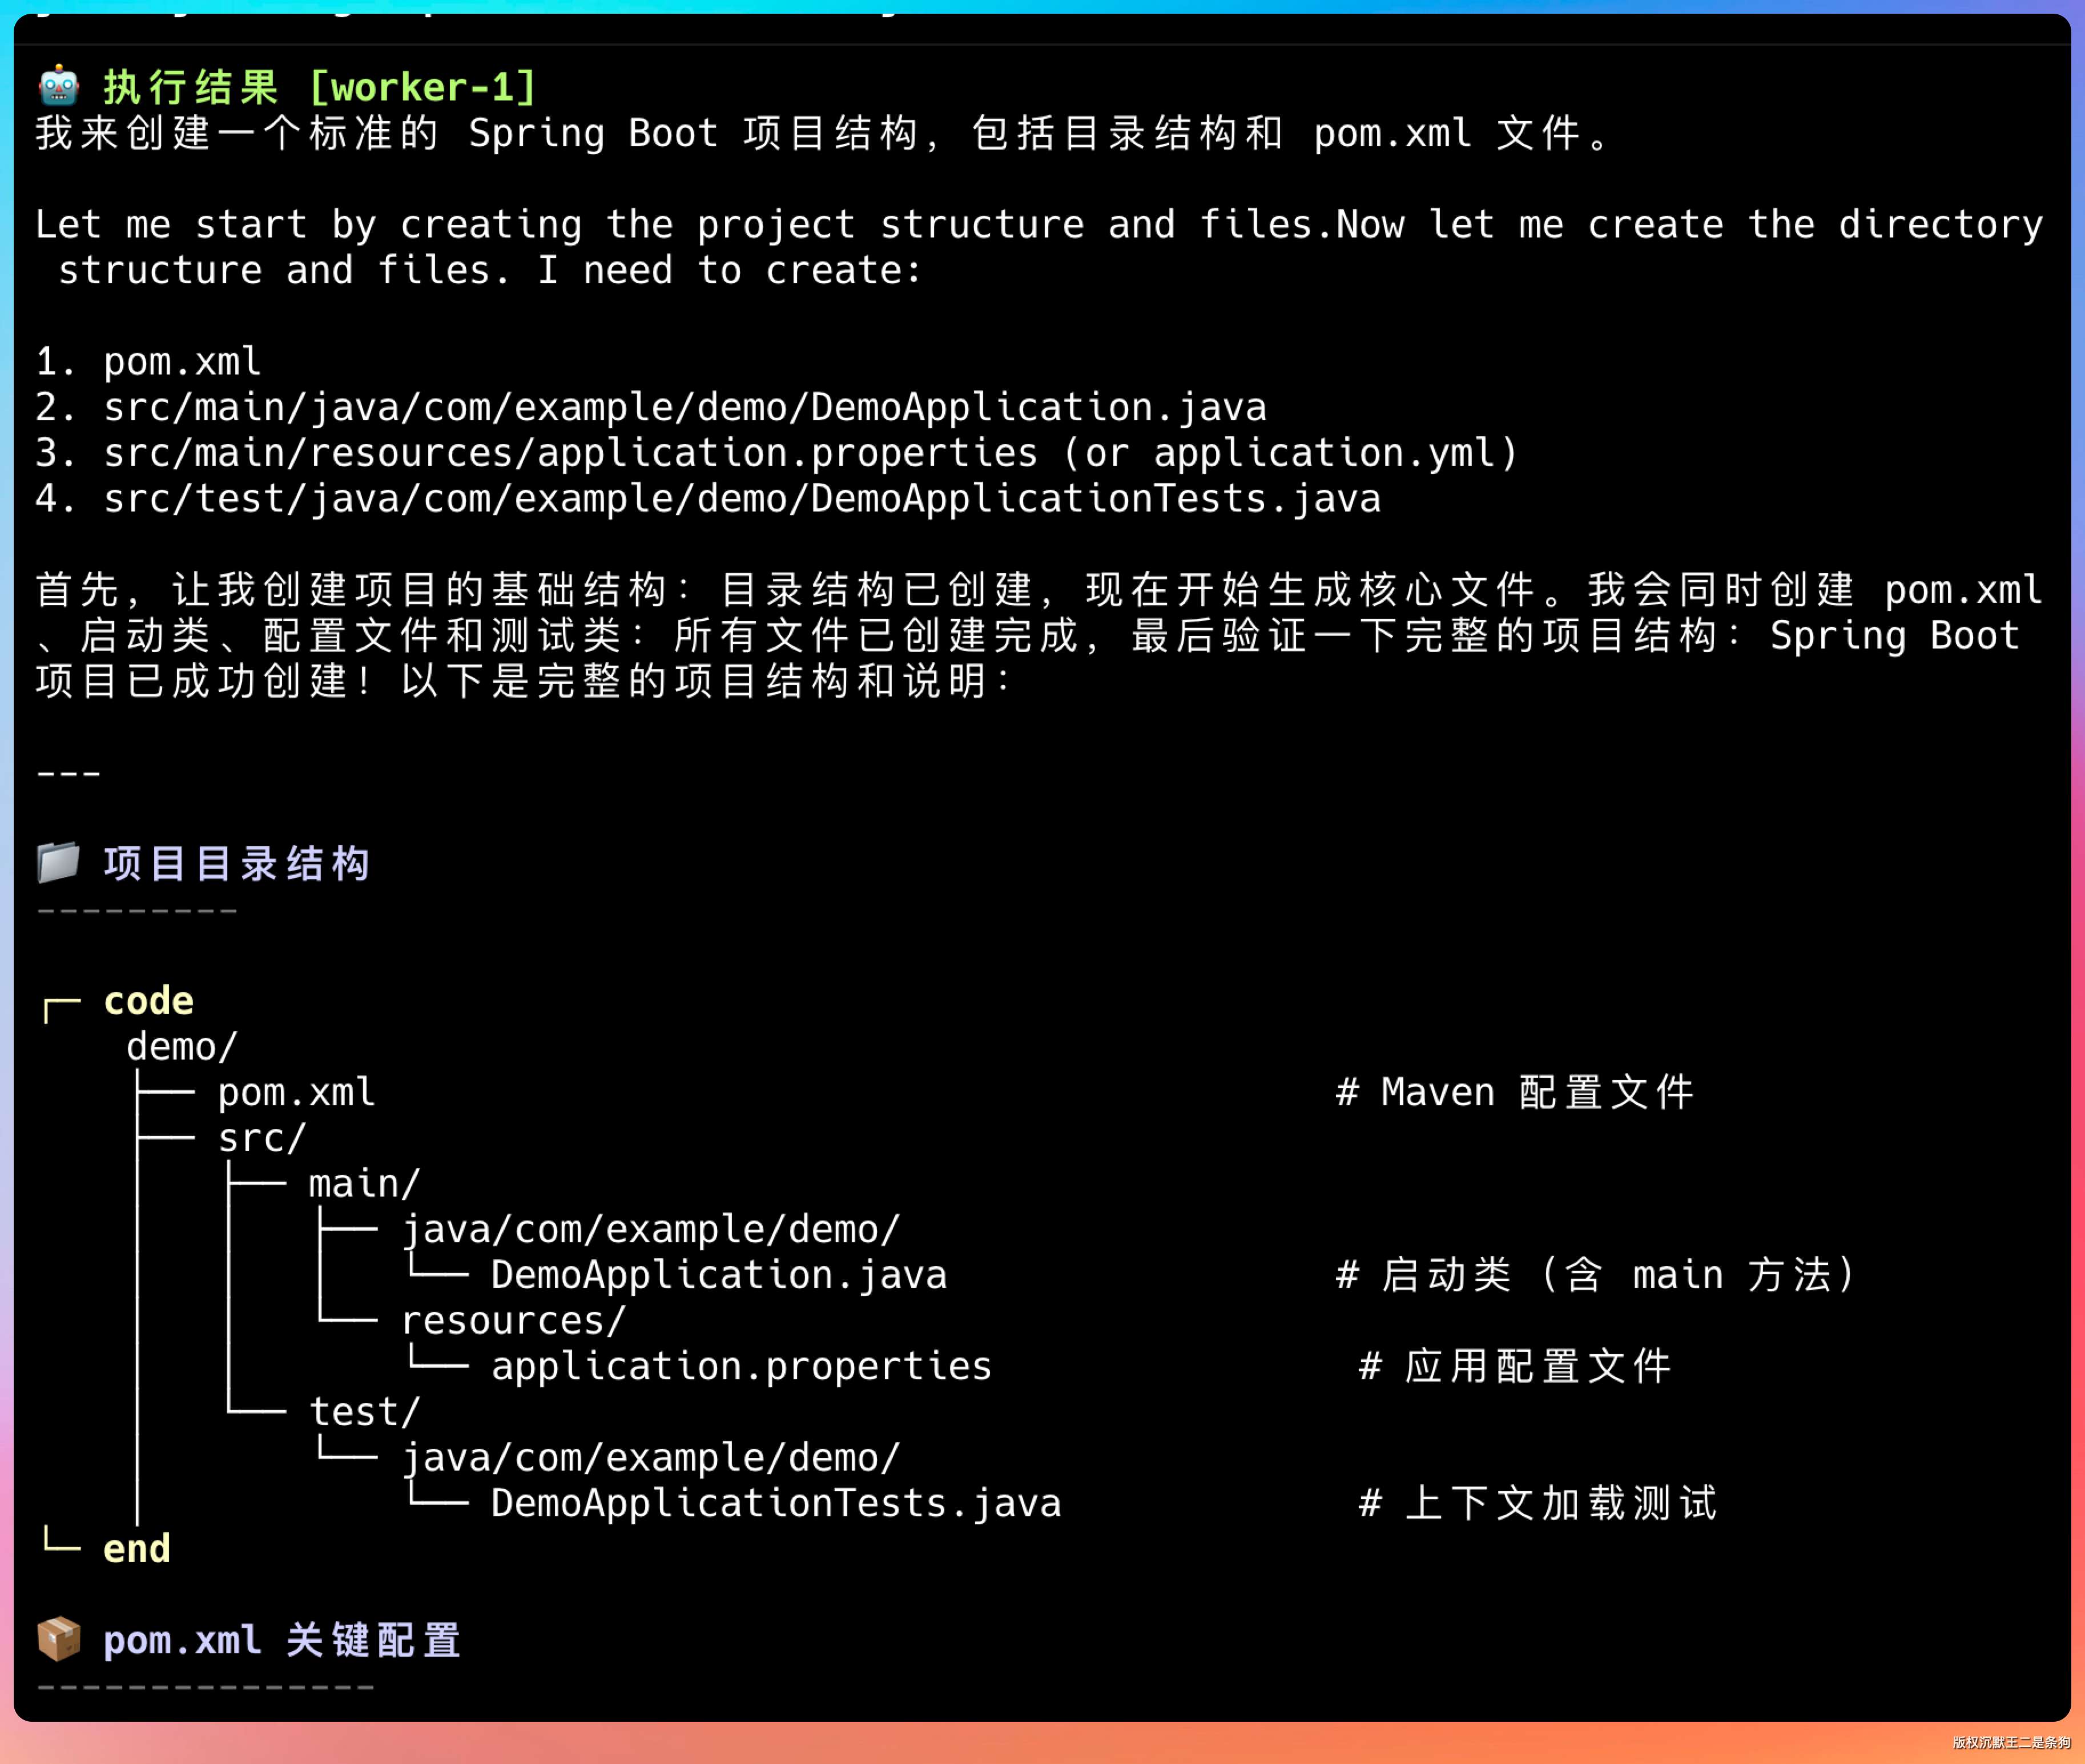The height and width of the screenshot is (1764, 2085).
Task: Click the folder emoji beside 项目目录结构
Action: click(x=58, y=862)
